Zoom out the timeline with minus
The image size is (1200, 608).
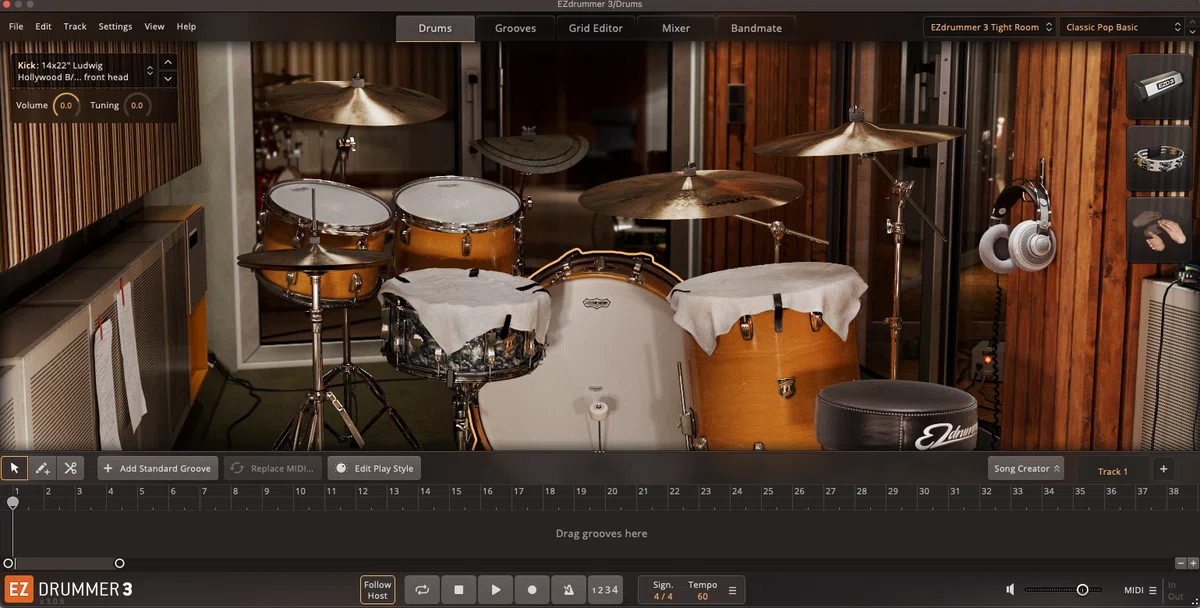click(x=1181, y=563)
